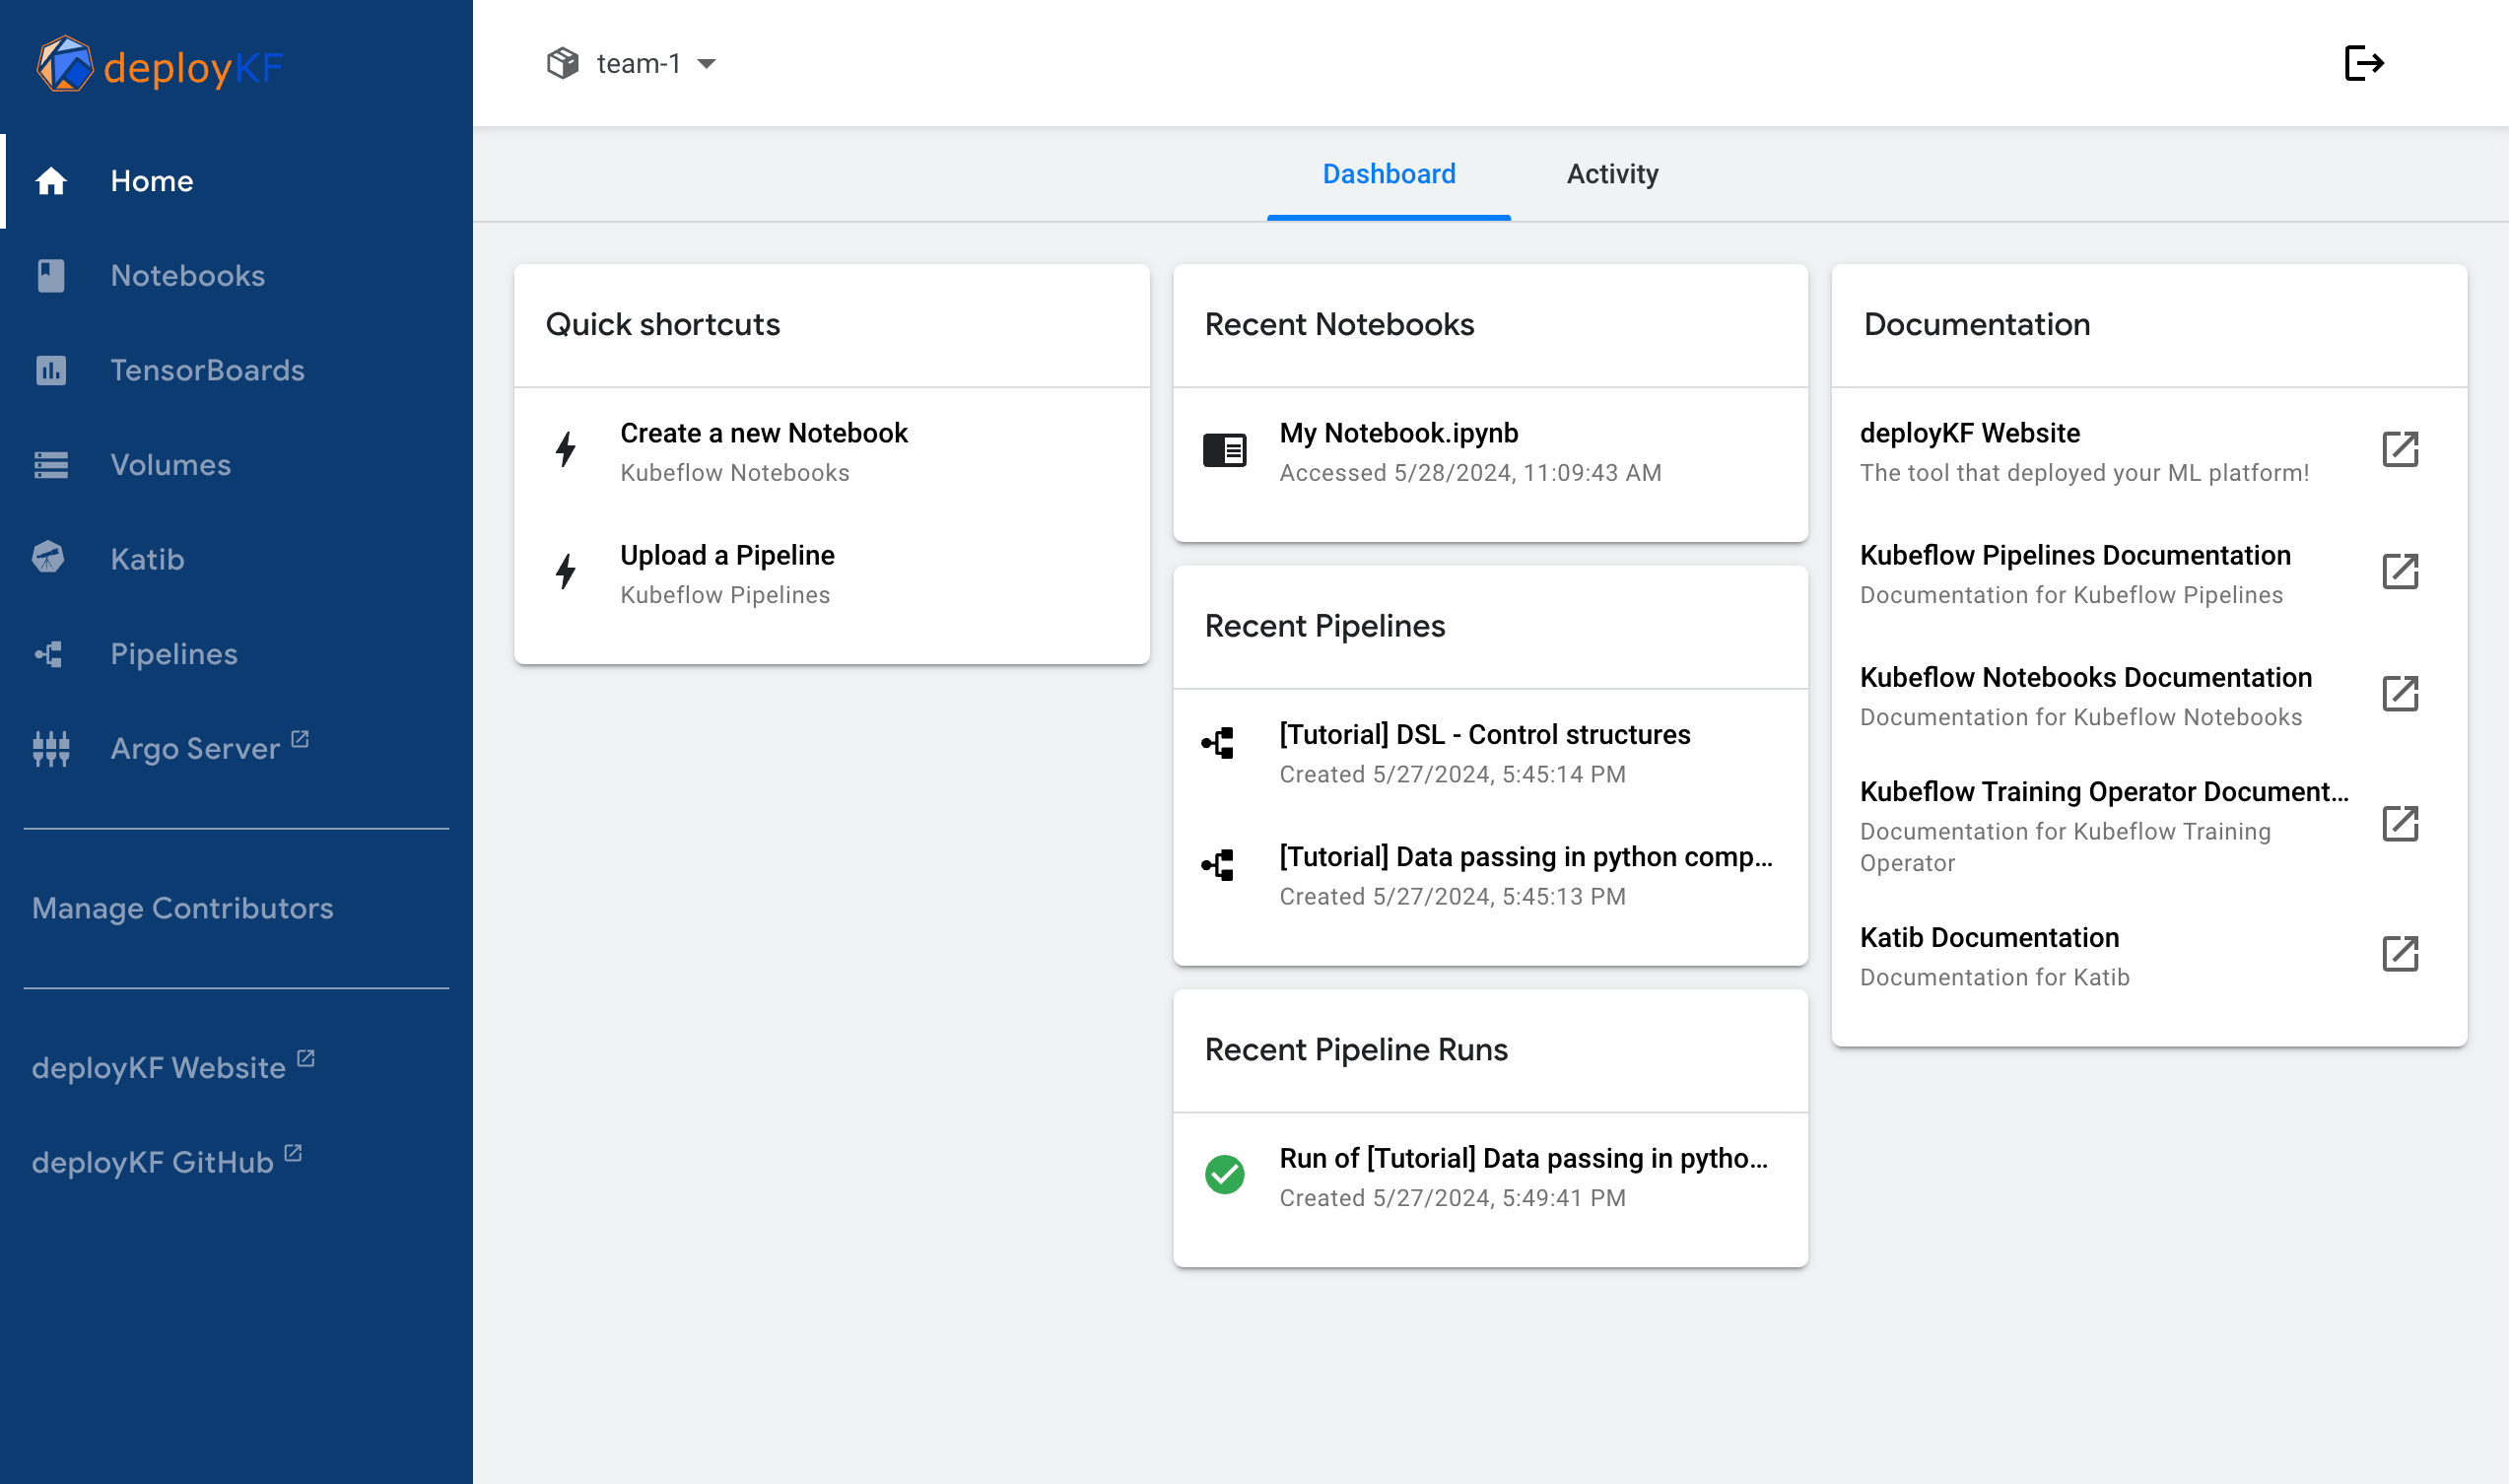Open external link icon for deployKF Website doc
This screenshot has height=1484, width=2509.
tap(2400, 449)
